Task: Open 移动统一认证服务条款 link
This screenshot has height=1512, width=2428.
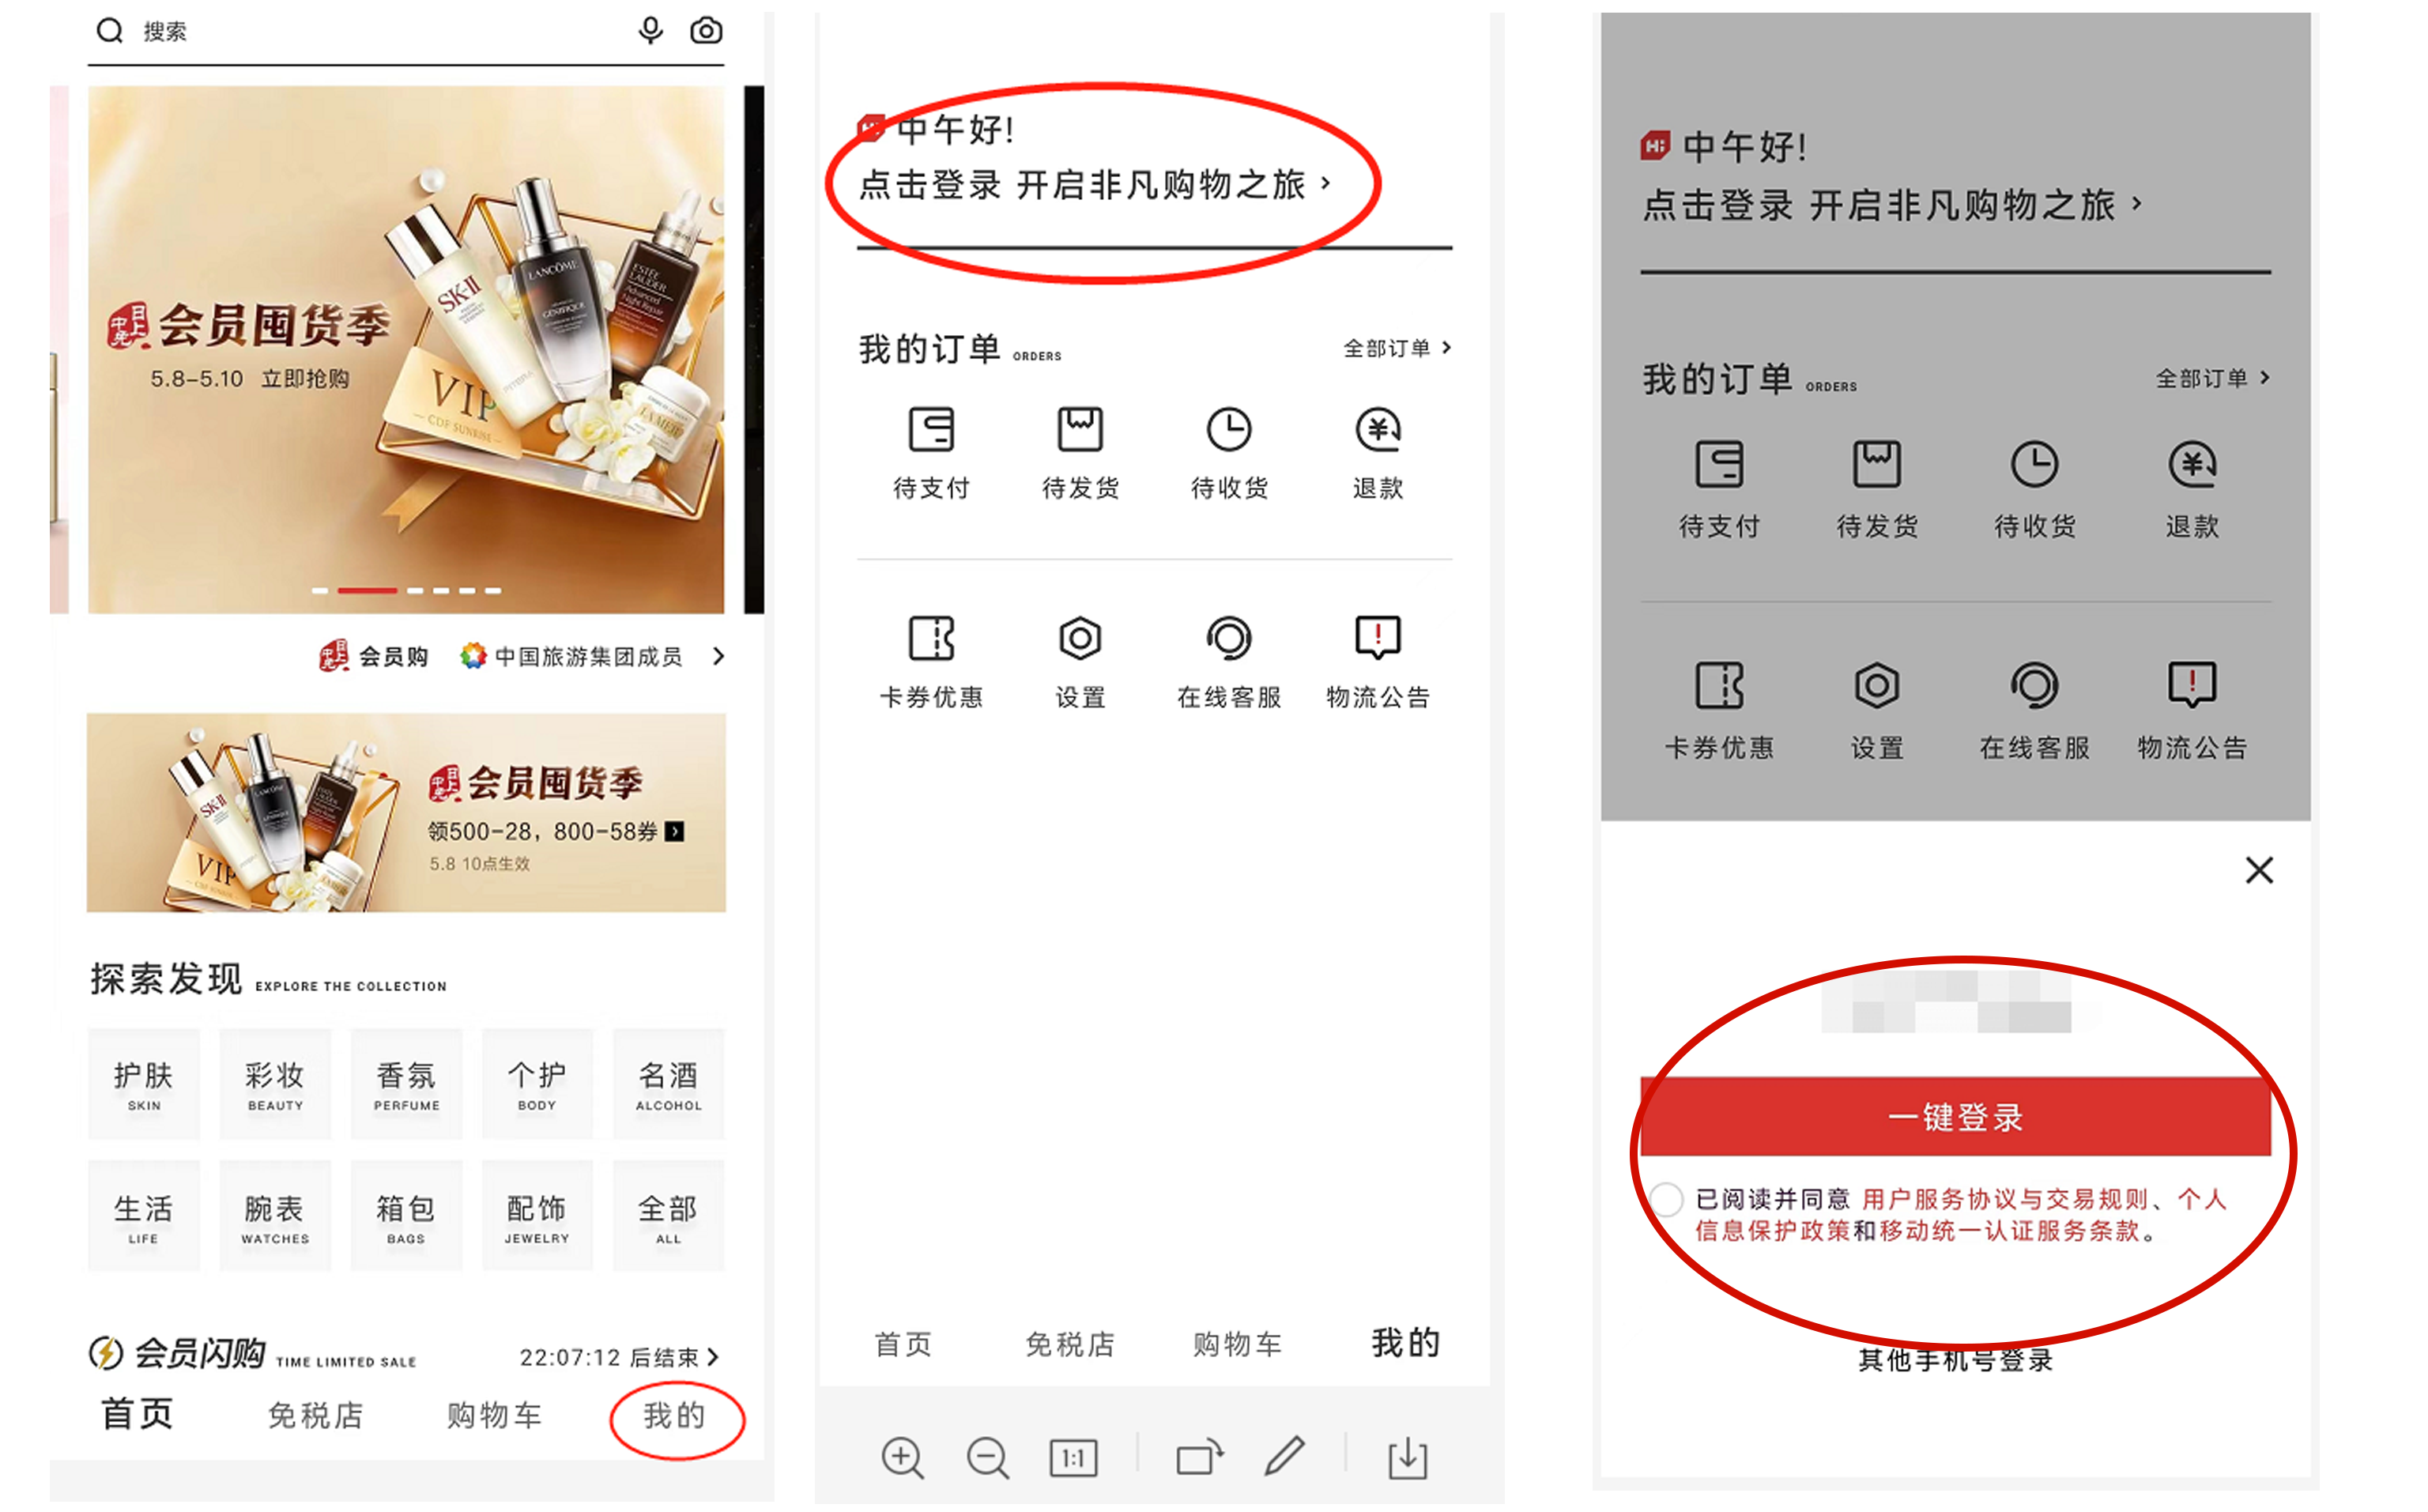Action: point(2009,1230)
